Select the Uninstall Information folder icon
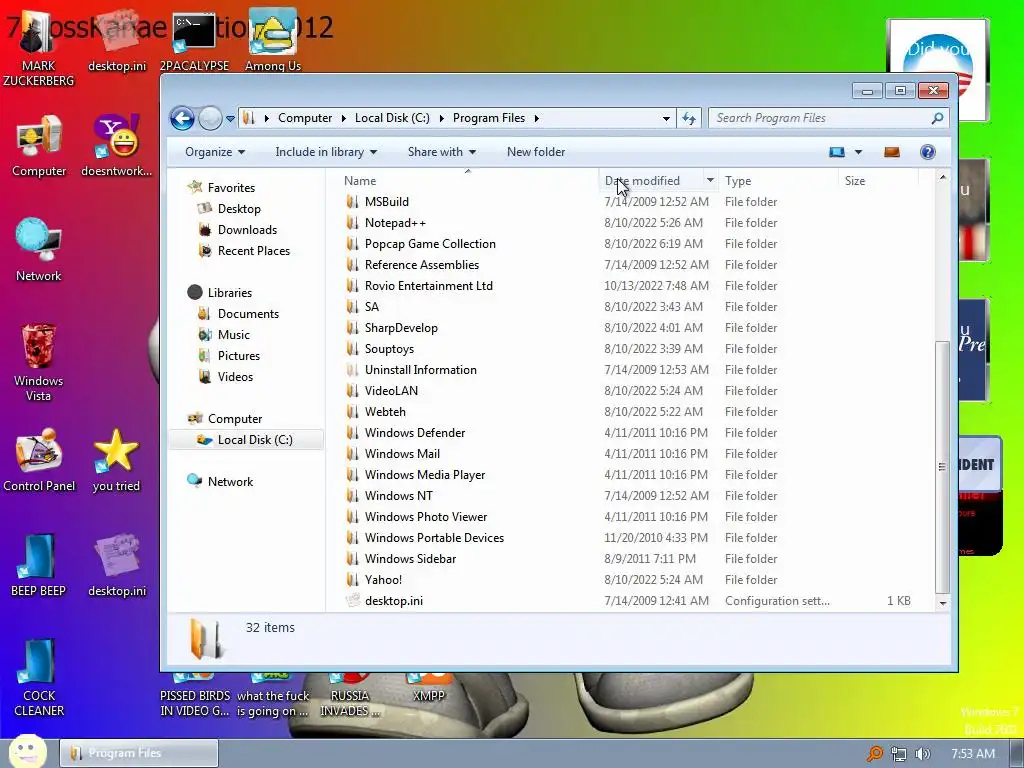1024x768 pixels. coord(353,370)
